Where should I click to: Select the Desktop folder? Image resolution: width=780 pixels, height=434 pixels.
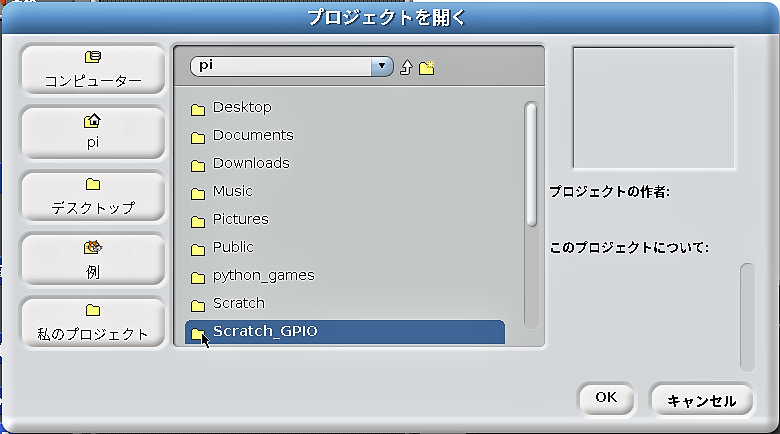345,108
